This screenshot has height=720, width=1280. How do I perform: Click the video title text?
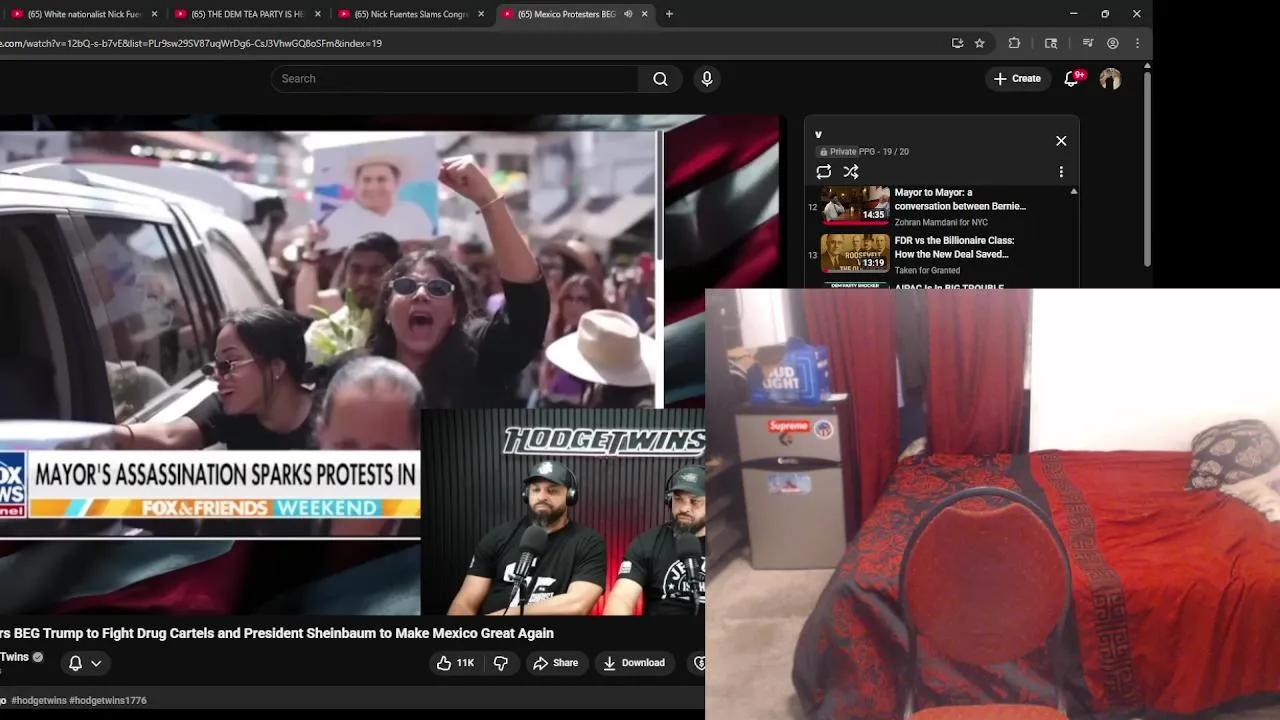coord(277,633)
